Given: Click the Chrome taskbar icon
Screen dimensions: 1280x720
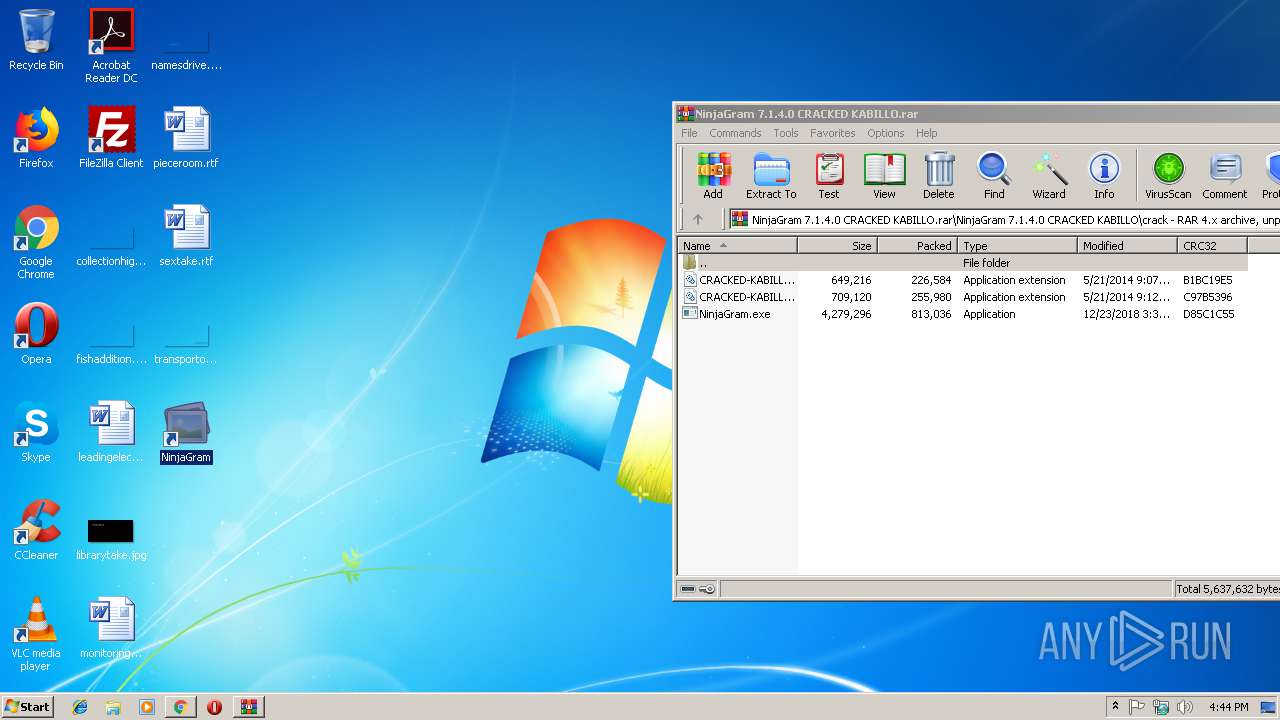Looking at the screenshot, I should [180, 707].
